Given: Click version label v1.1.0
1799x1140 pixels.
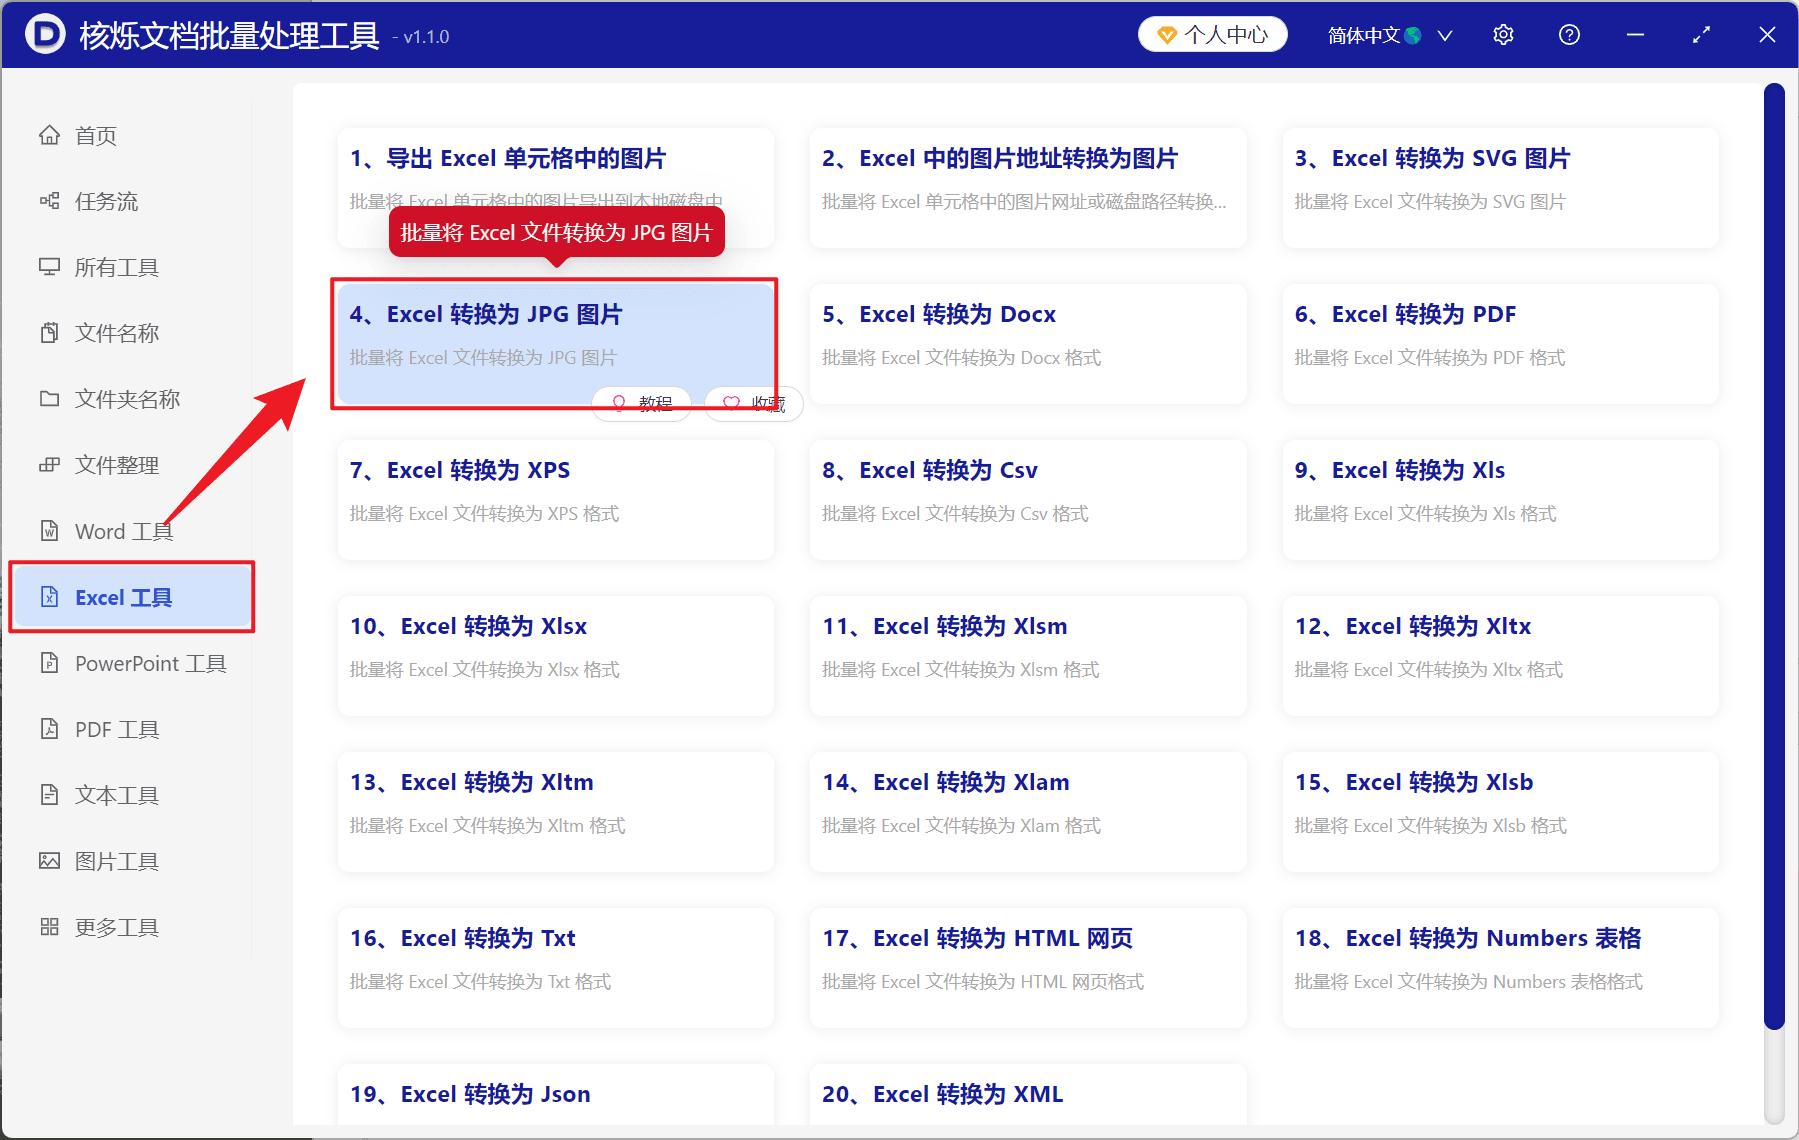Looking at the screenshot, I should click(426, 37).
